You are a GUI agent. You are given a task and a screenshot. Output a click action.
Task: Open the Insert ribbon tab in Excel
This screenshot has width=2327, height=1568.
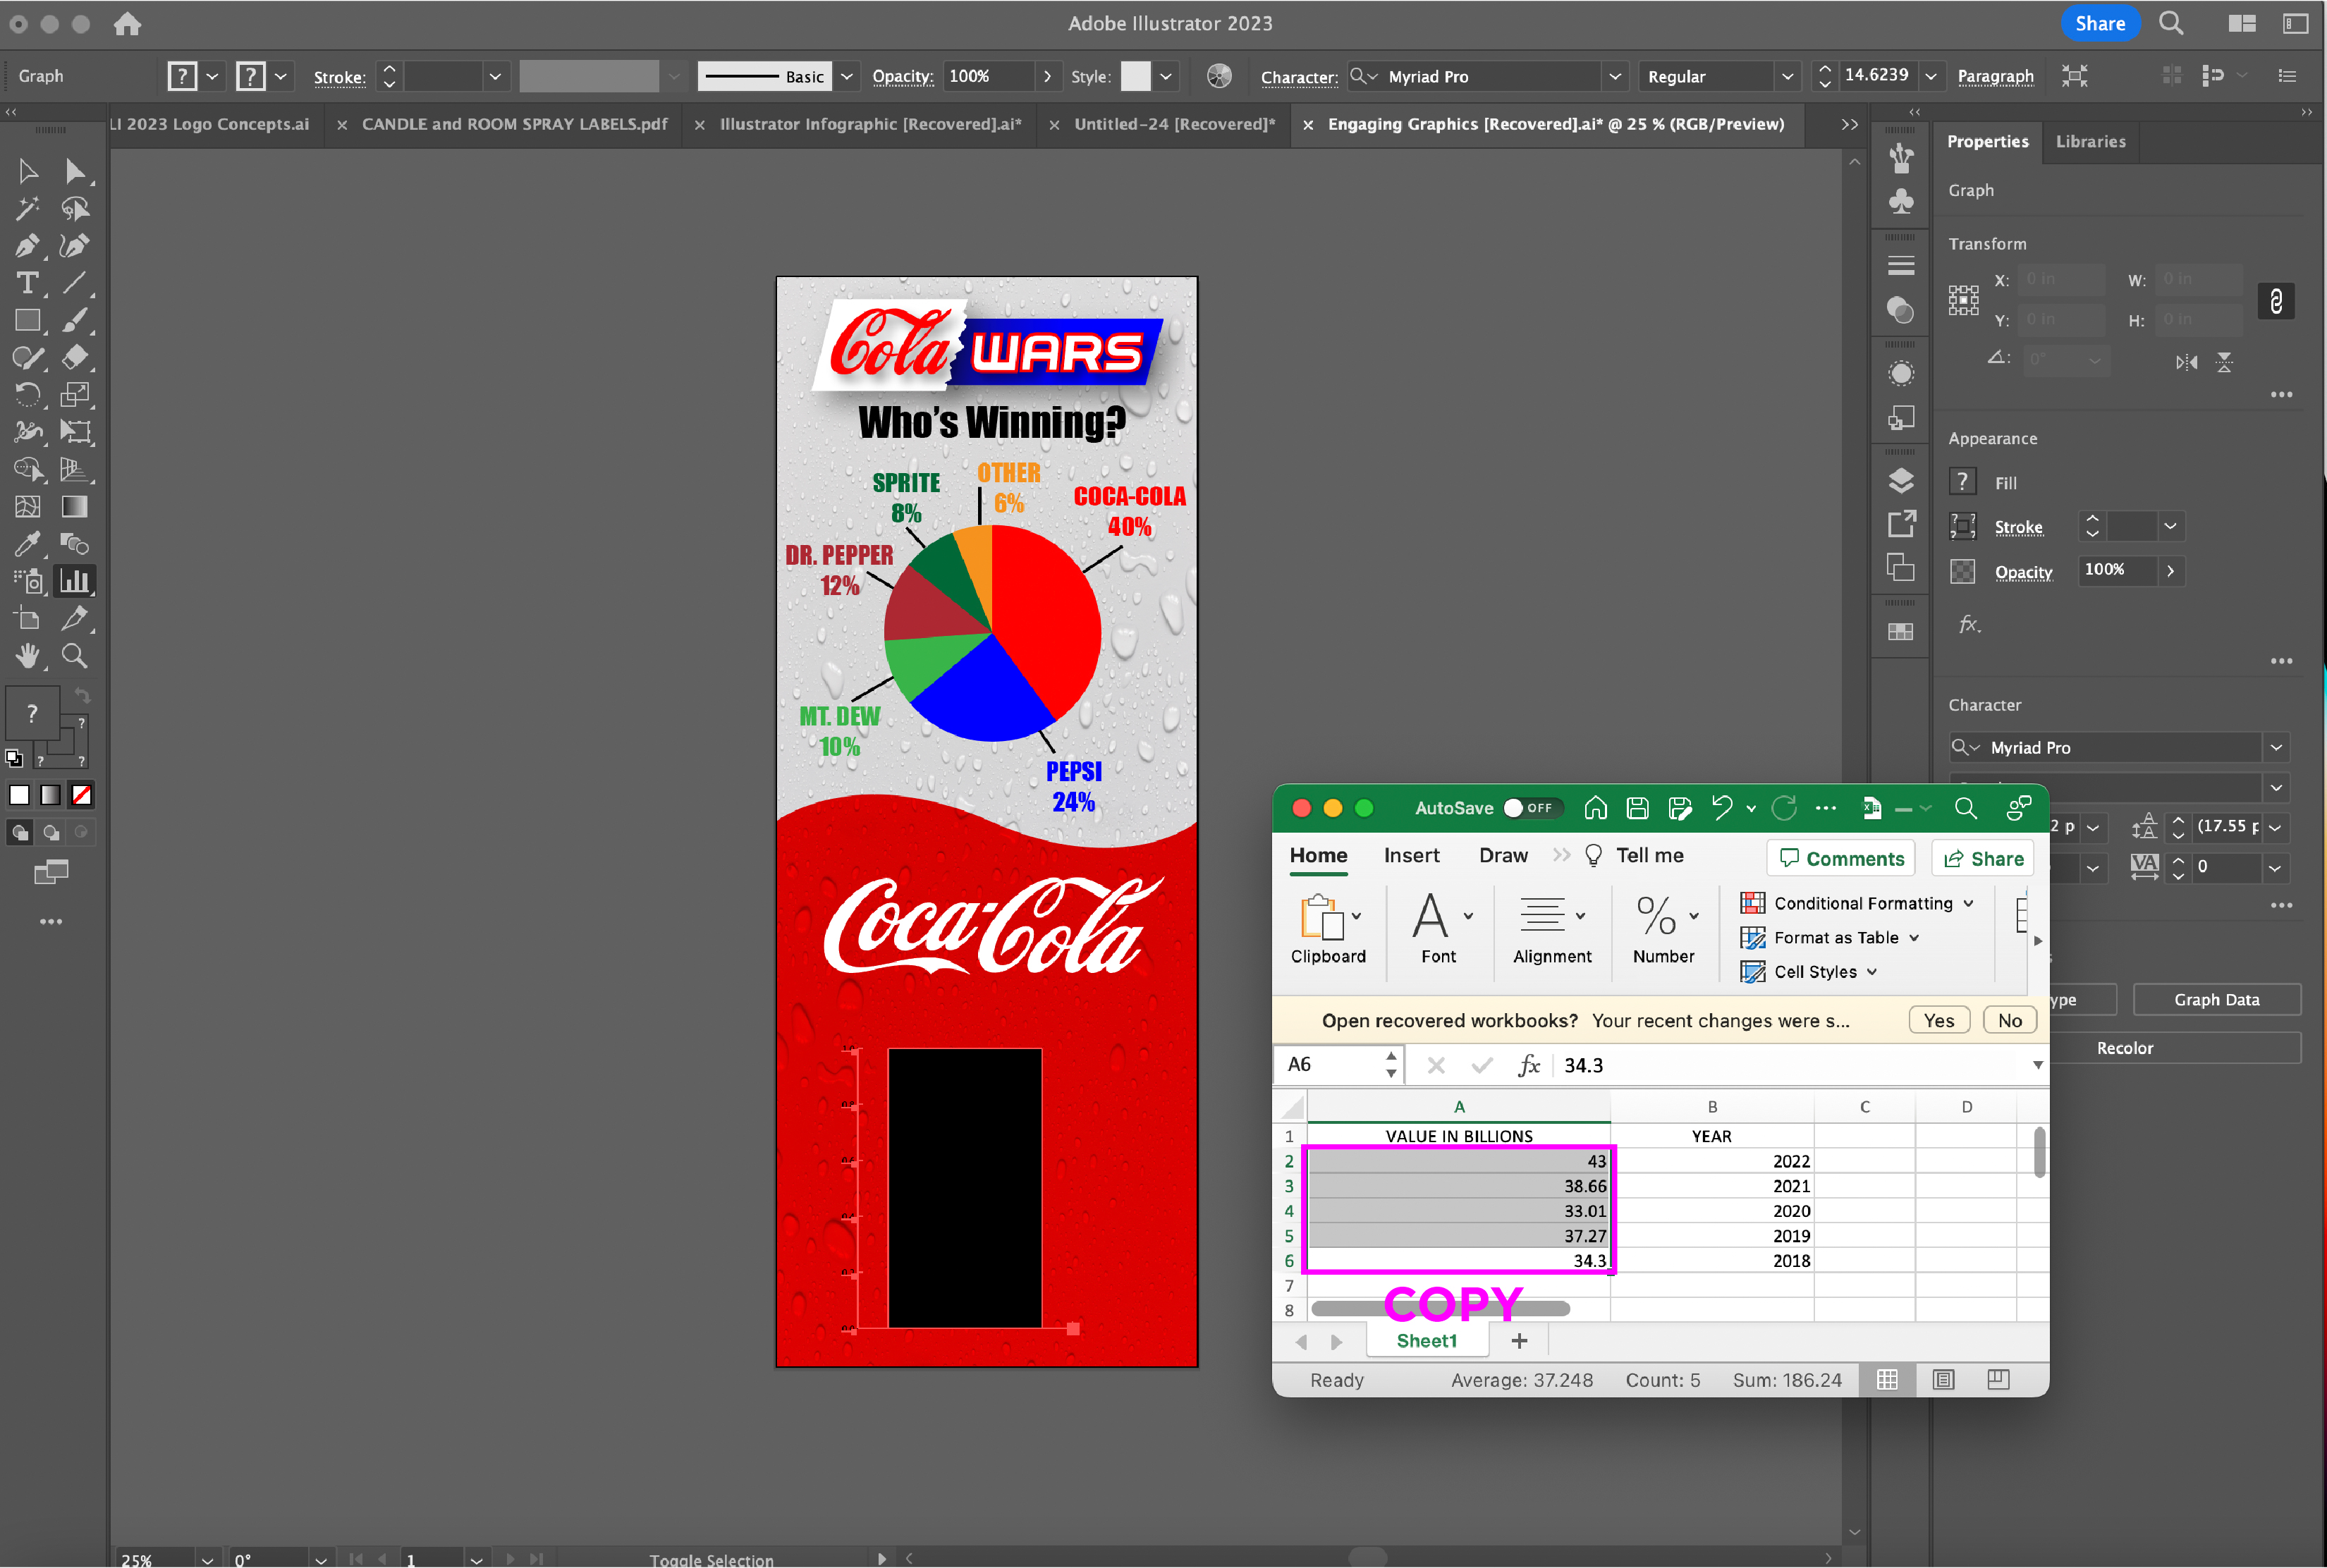coord(1411,856)
